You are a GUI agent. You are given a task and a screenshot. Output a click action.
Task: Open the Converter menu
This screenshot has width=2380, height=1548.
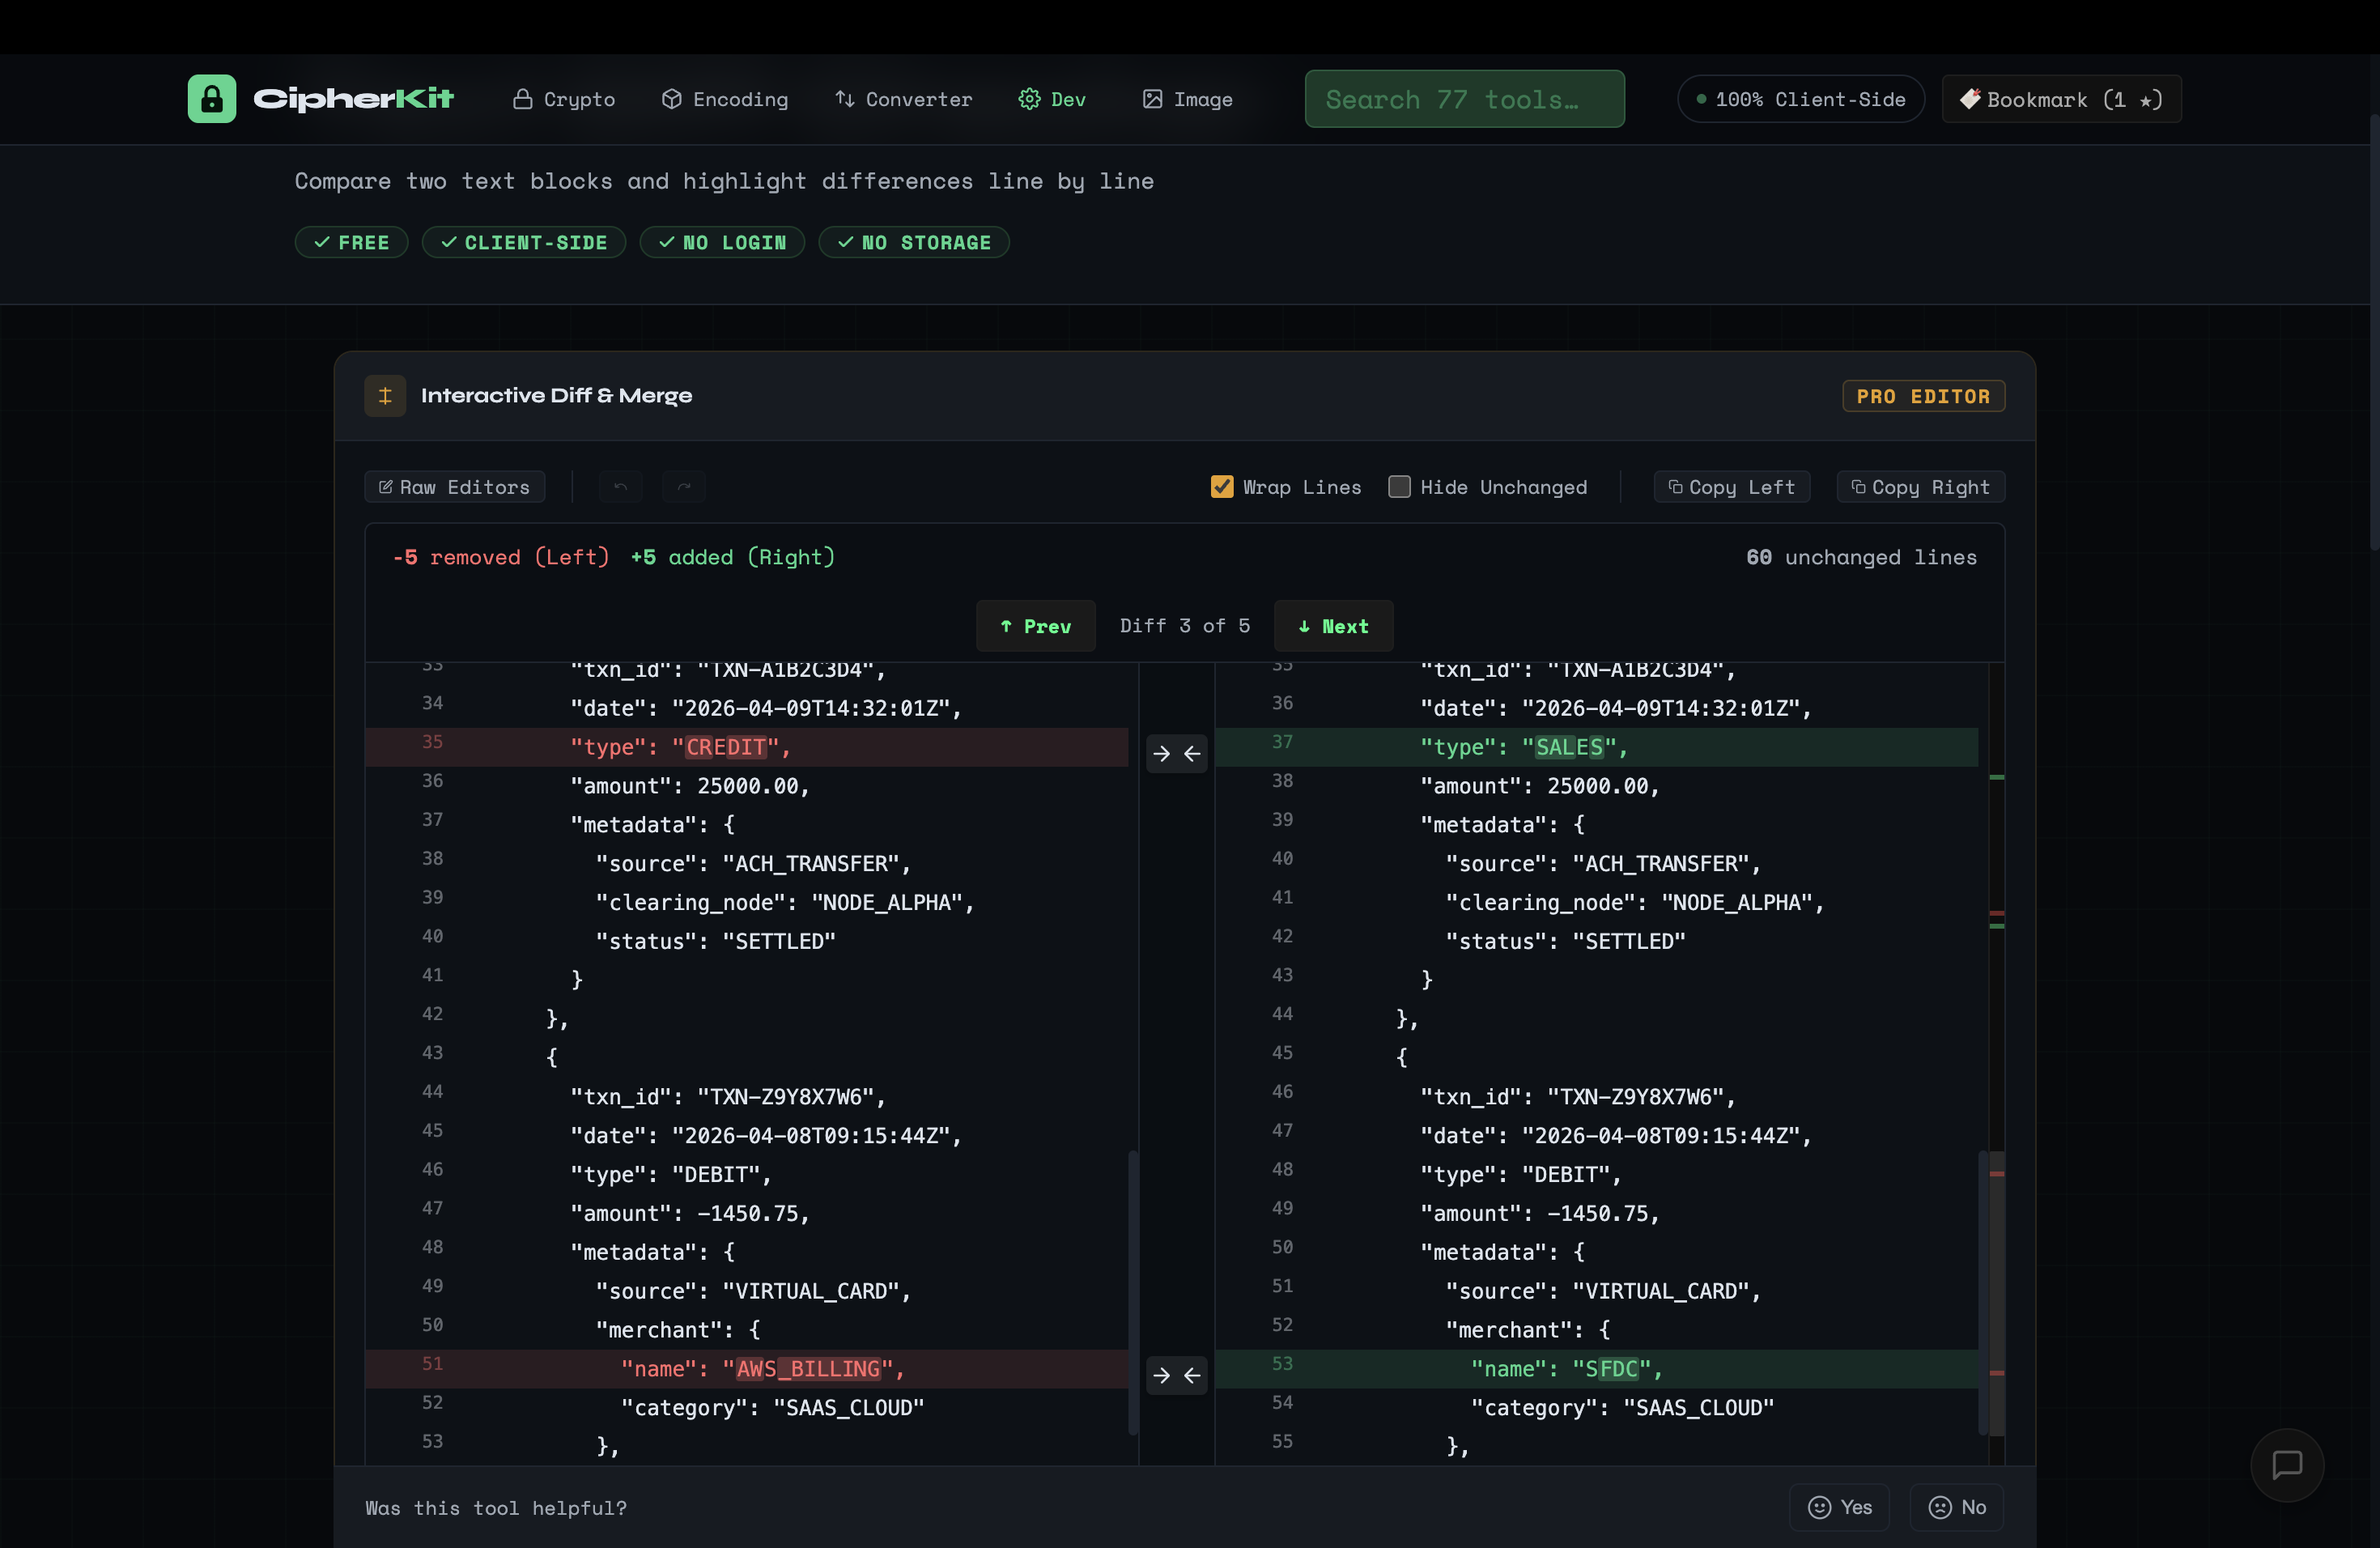pos(904,99)
